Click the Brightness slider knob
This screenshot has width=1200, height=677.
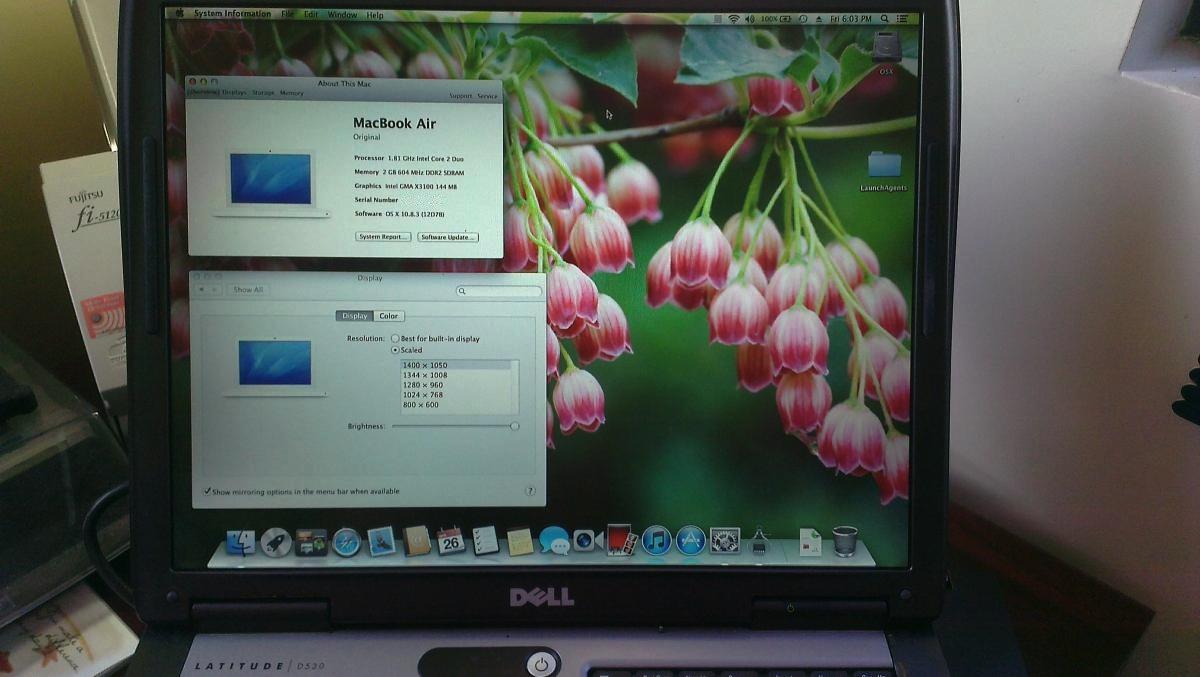[514, 426]
